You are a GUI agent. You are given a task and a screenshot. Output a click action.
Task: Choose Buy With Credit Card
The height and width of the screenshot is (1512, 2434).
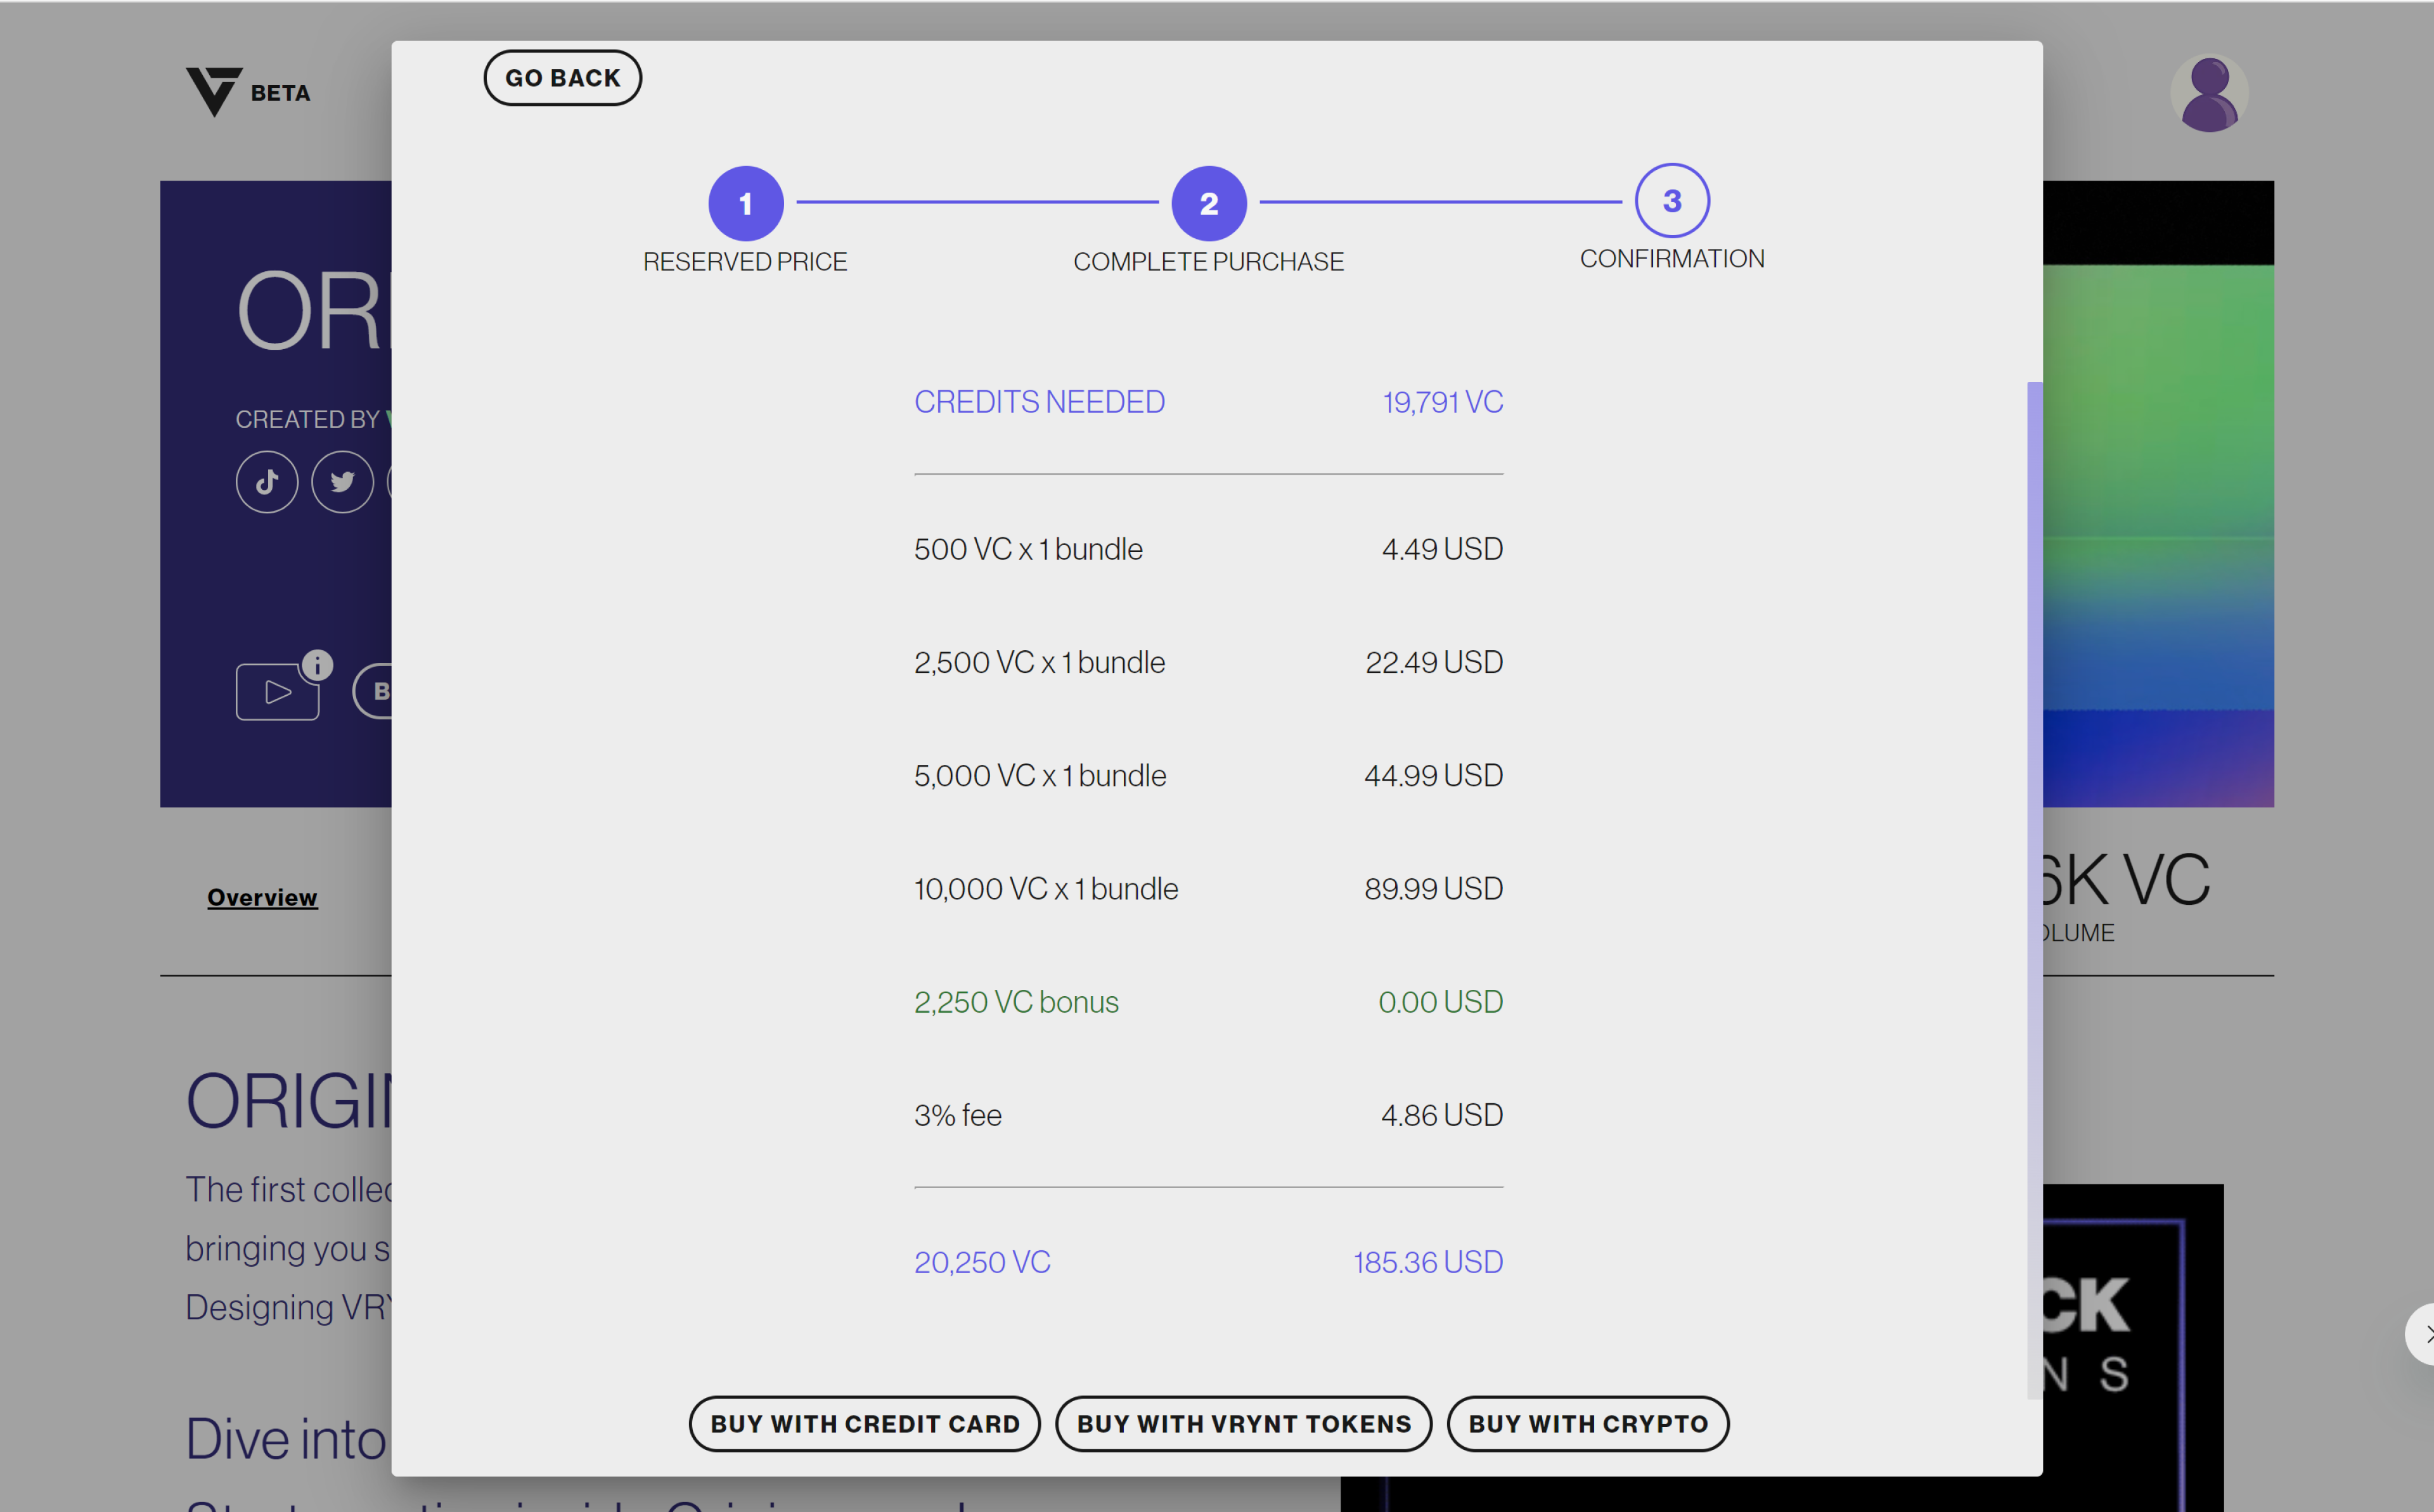click(864, 1423)
